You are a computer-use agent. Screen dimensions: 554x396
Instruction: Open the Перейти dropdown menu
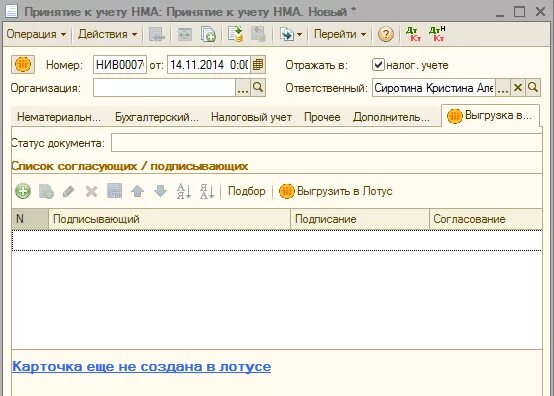click(340, 34)
